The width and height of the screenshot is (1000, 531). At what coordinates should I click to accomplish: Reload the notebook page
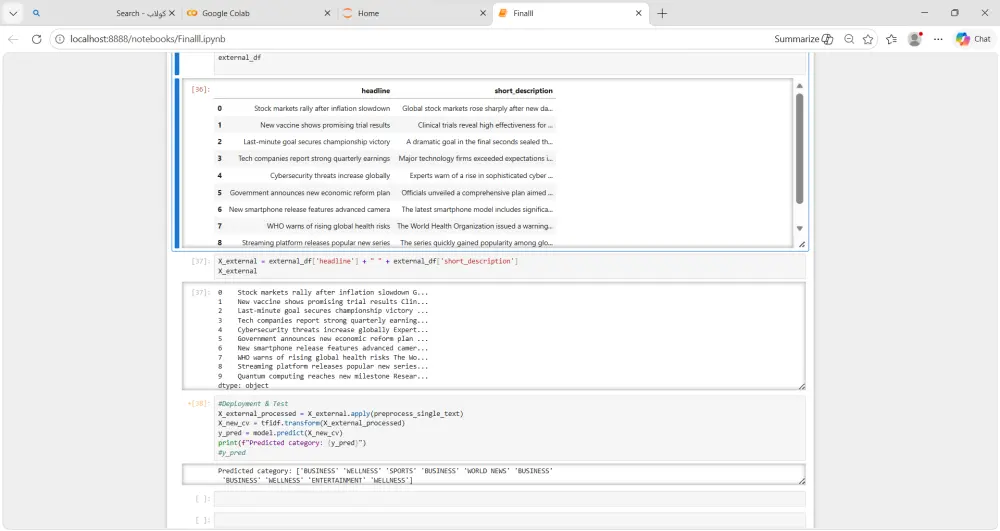pos(36,39)
